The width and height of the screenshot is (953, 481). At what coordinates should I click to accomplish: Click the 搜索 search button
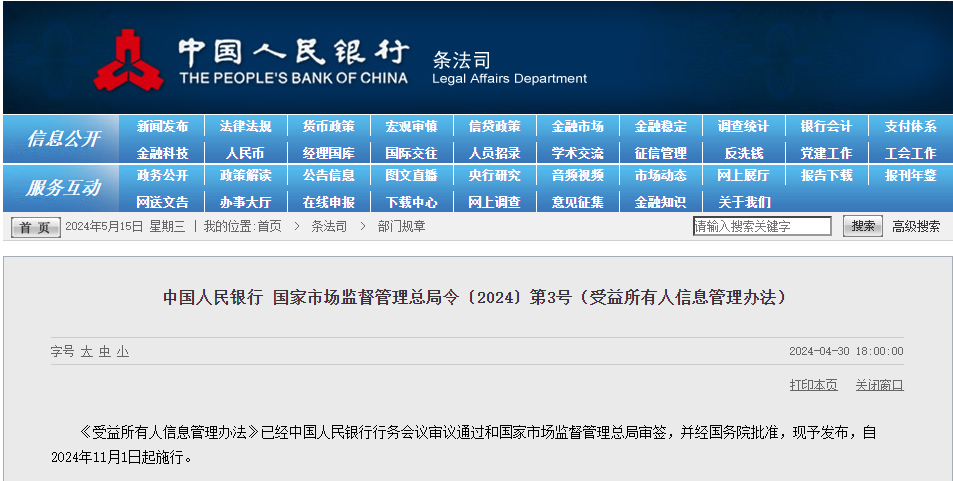point(862,226)
